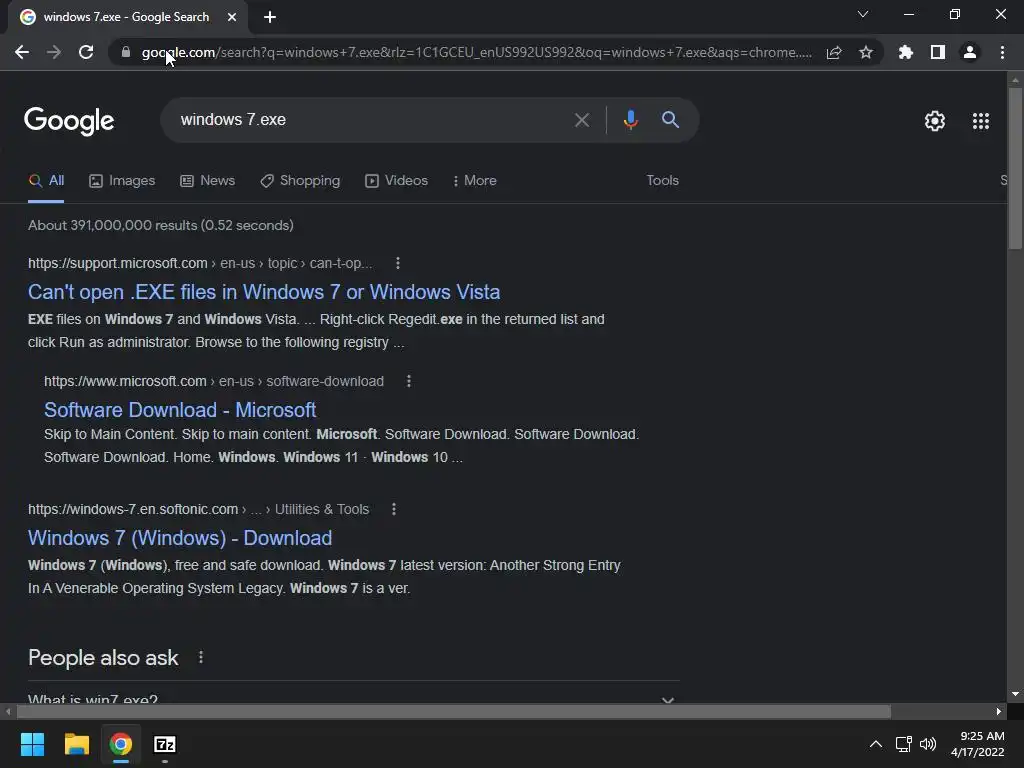Click the scroll down arrow
The image size is (1024, 768).
tap(1014, 694)
